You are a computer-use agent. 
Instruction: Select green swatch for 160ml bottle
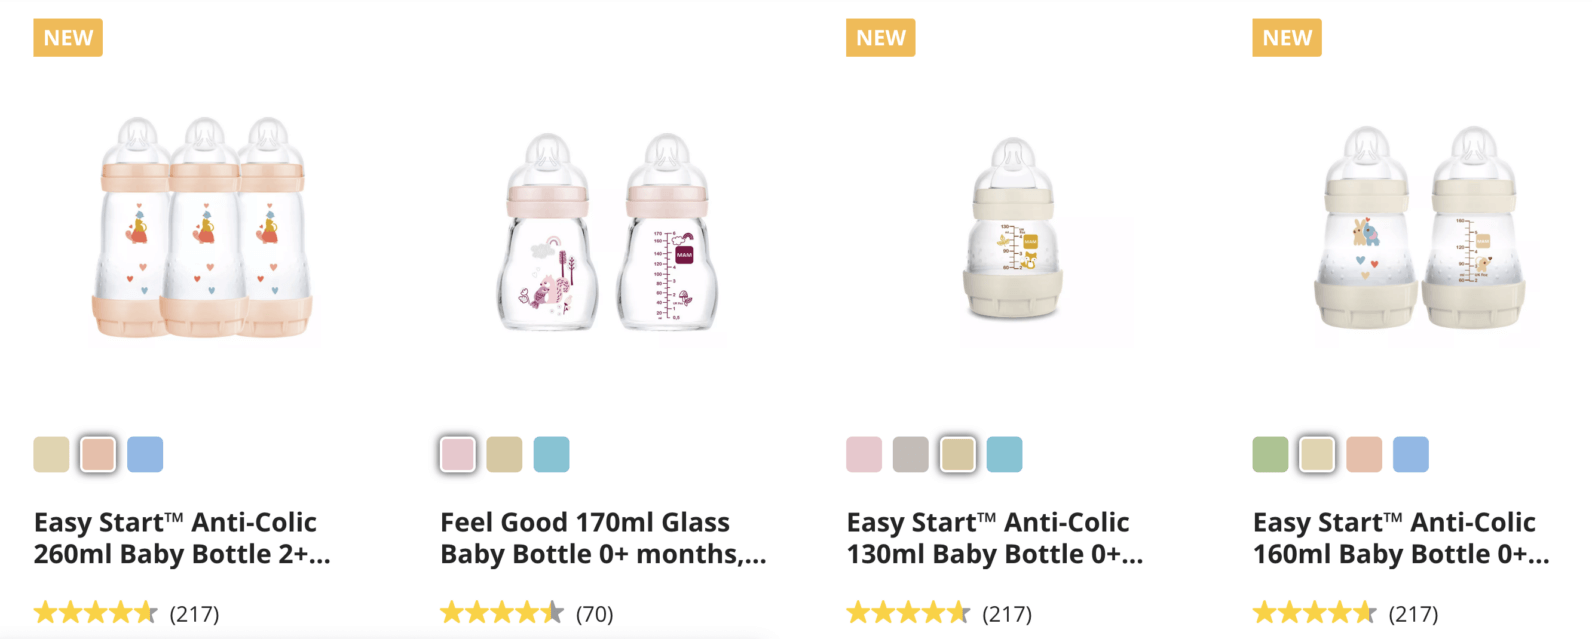(x=1270, y=455)
